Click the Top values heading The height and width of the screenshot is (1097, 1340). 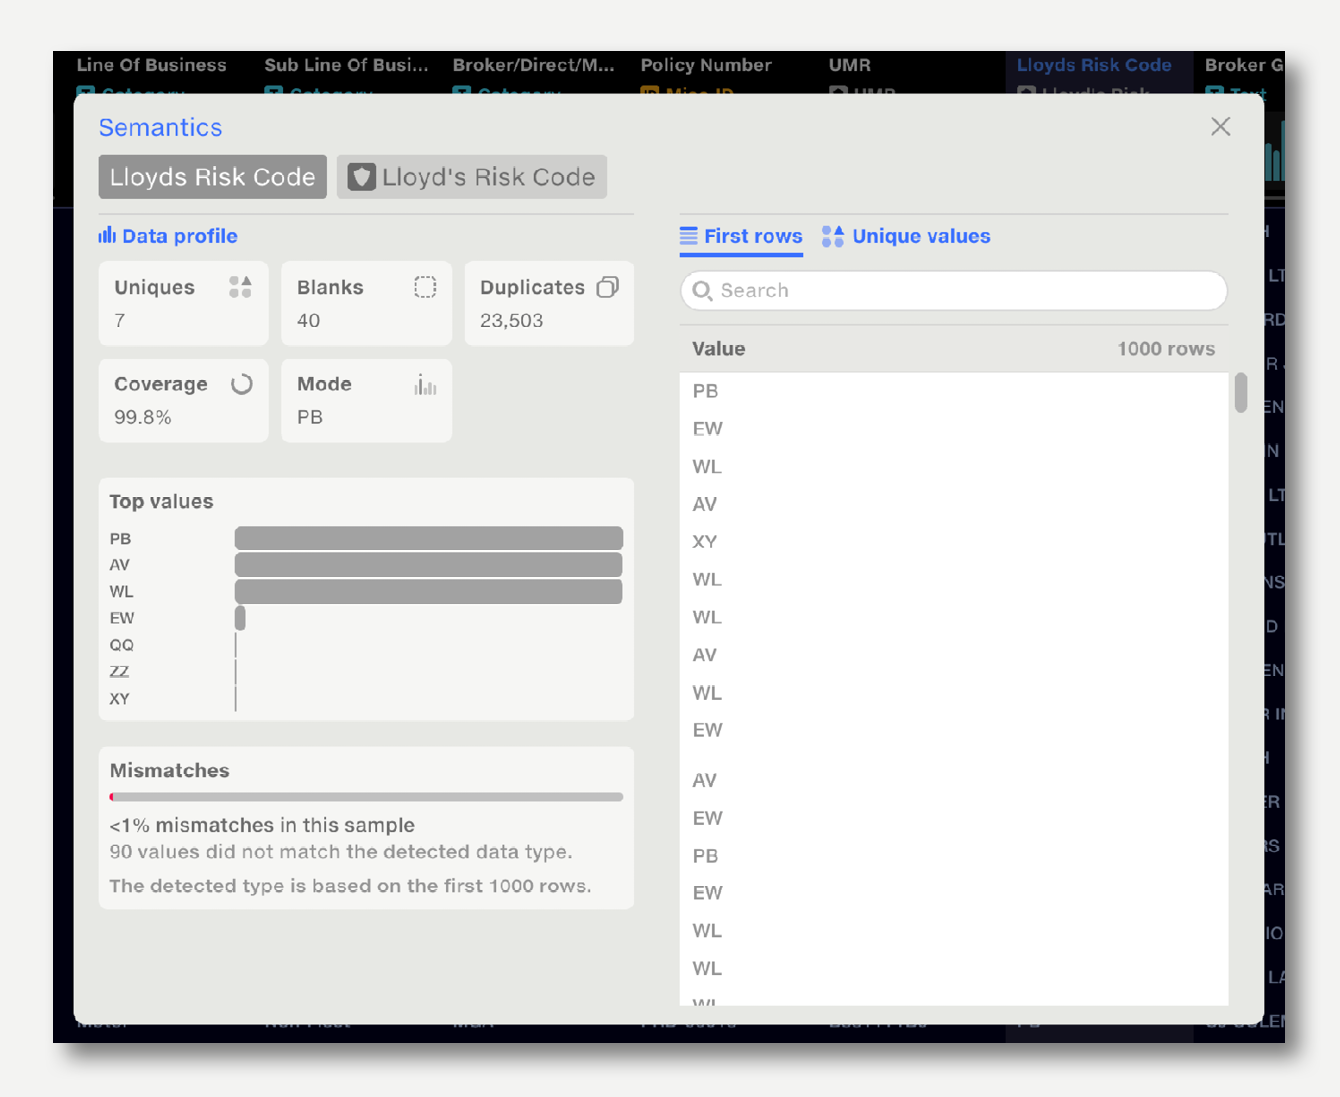pyautogui.click(x=161, y=502)
